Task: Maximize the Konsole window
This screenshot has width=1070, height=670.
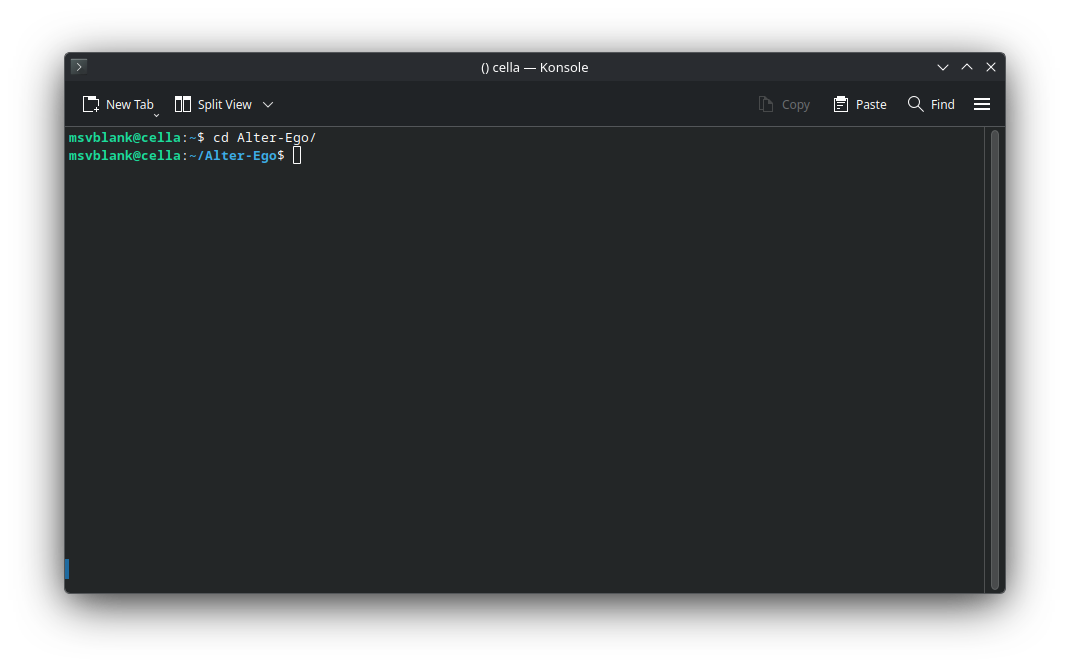Action: 967,67
